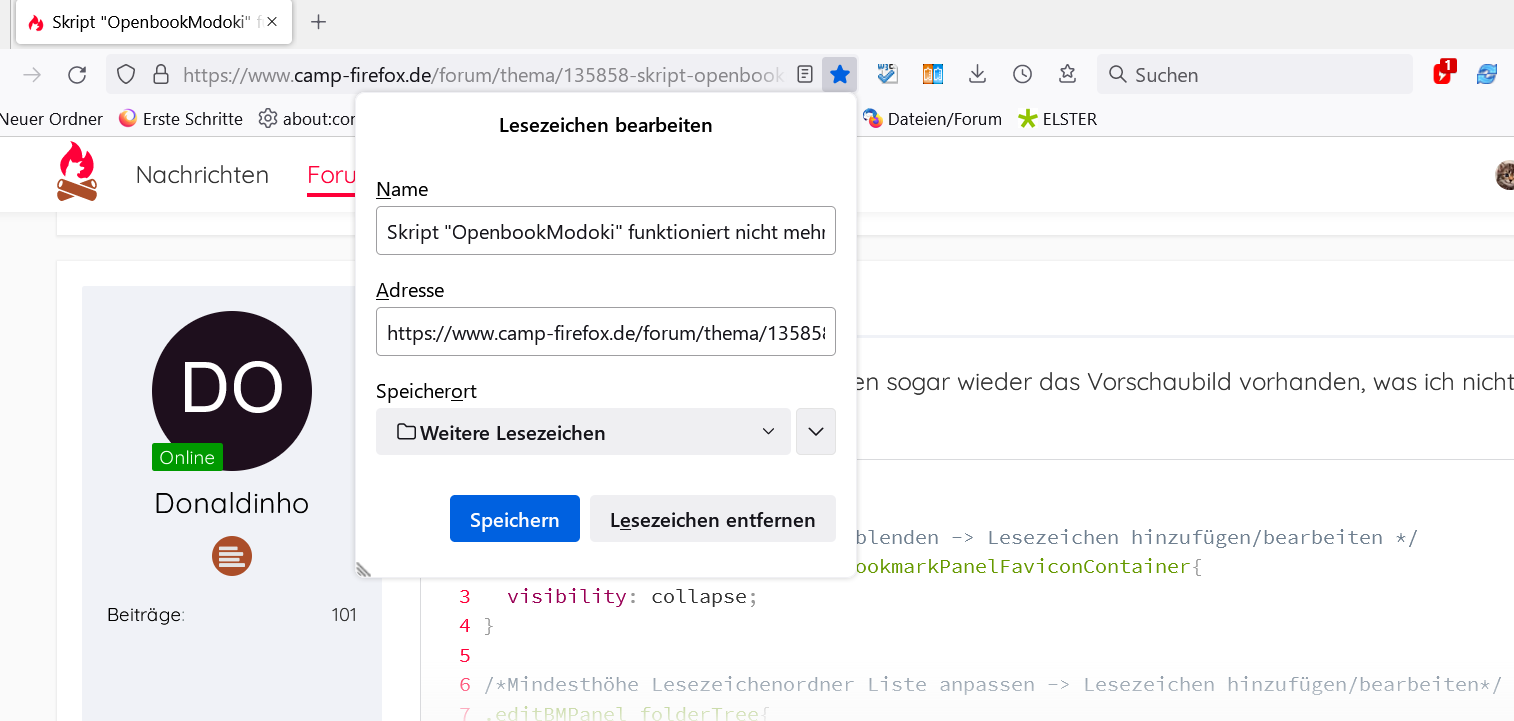Click the Adresse URL field
Viewport: 1514px width, 721px height.
tap(605, 332)
